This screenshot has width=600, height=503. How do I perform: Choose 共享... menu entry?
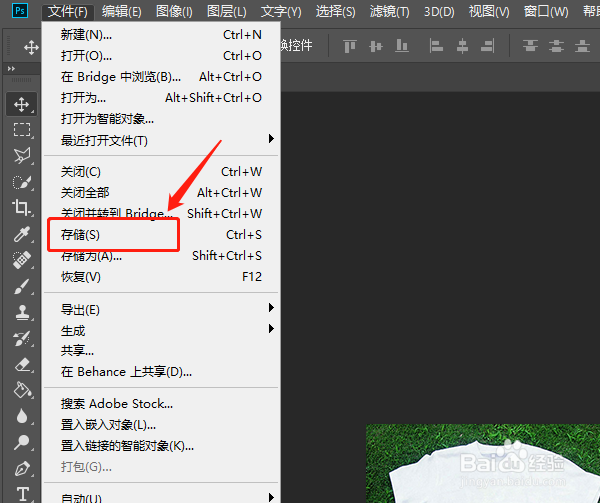161,351
